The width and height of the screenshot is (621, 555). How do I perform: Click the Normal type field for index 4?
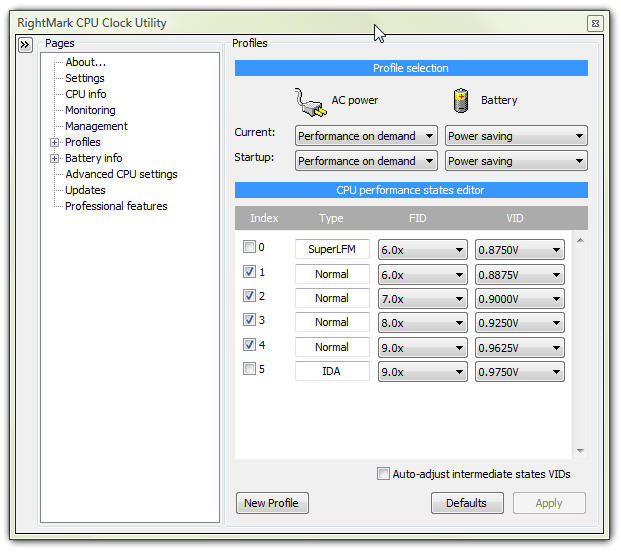point(332,347)
